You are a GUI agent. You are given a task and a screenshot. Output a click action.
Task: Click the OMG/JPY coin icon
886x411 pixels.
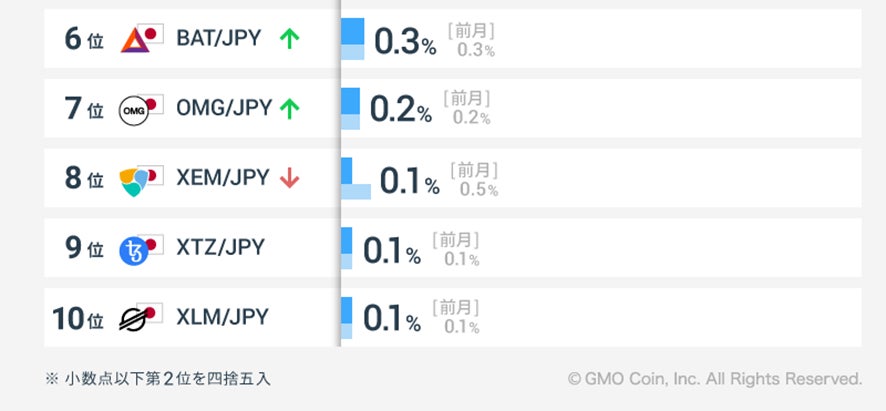click(140, 110)
